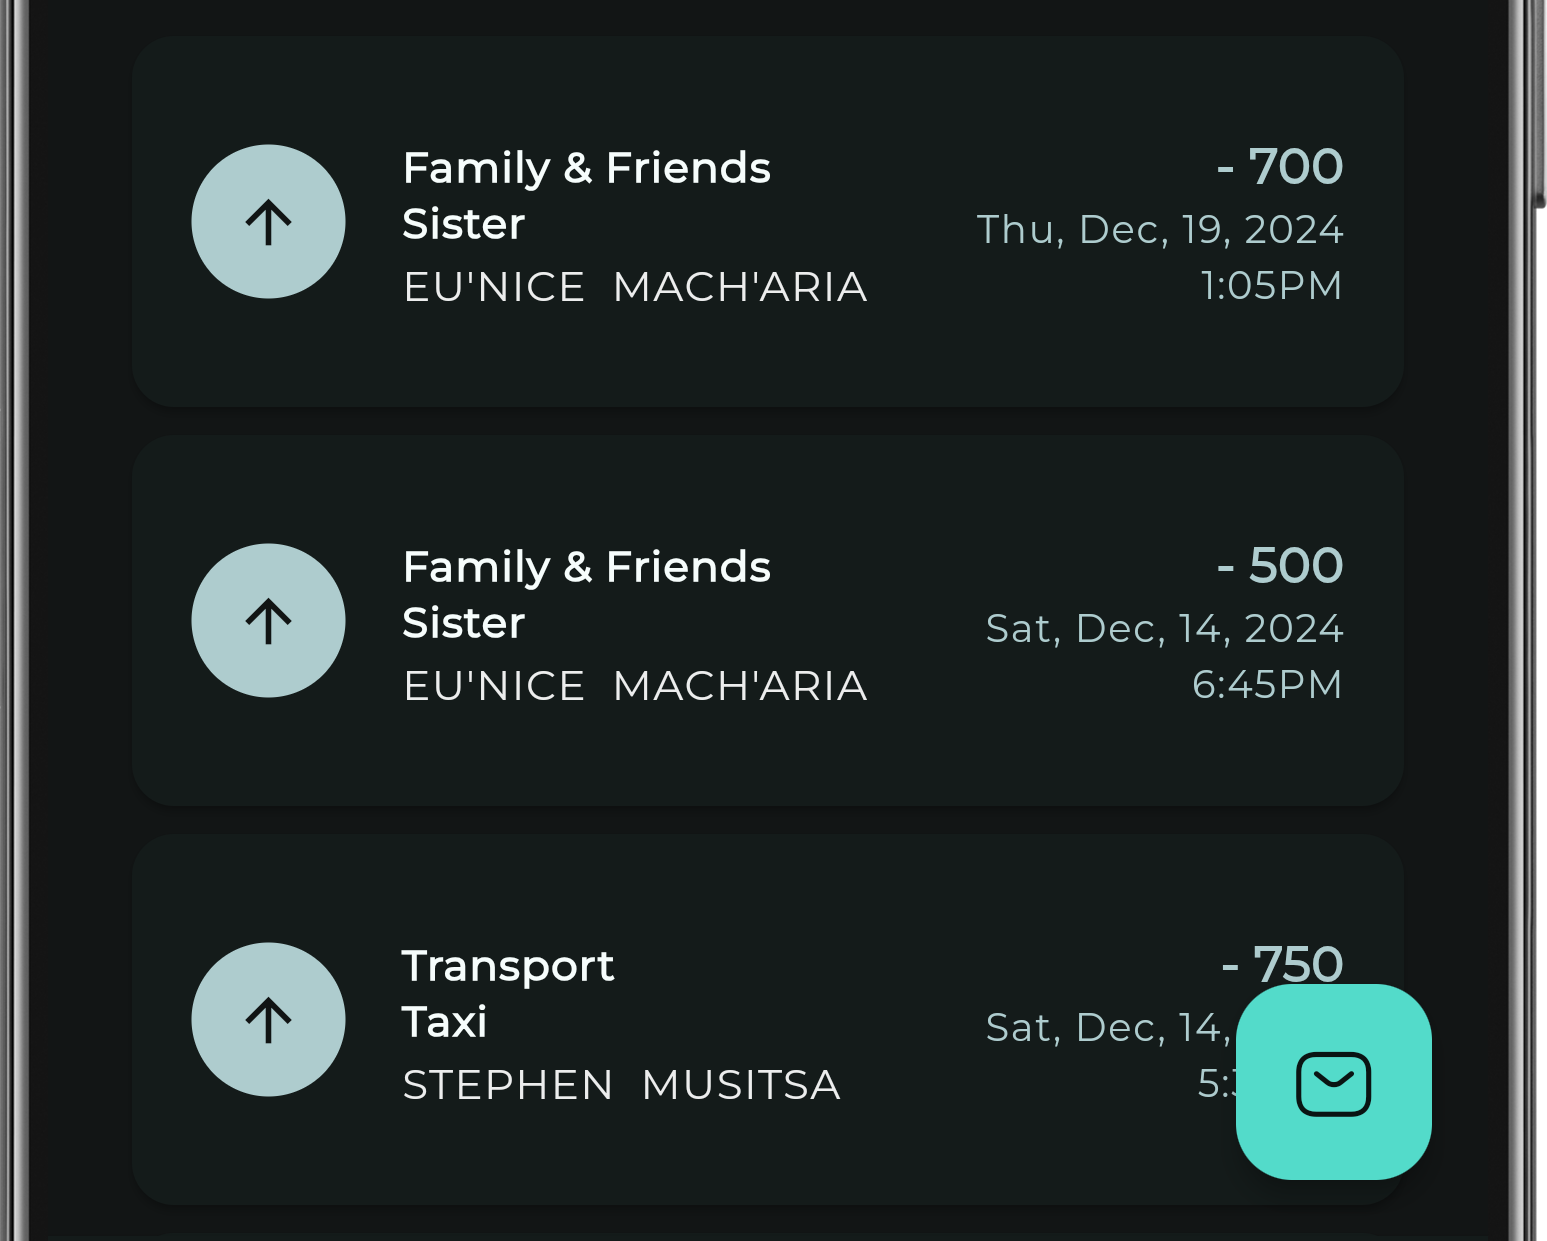
Task: Select recipient name EU'NICE MACH'ARIA
Action: 635,287
